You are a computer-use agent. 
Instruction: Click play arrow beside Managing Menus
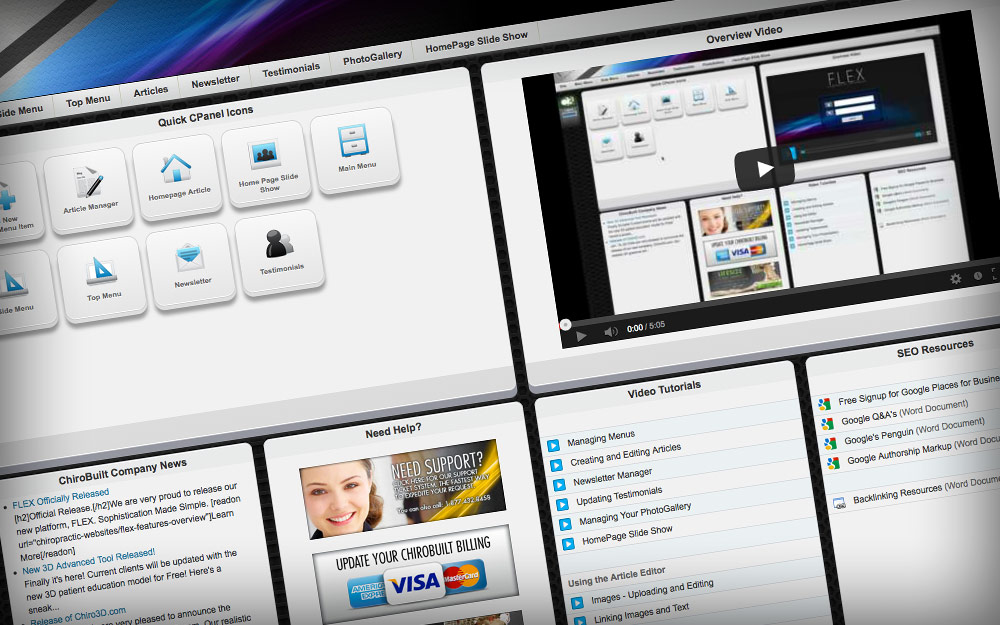[553, 445]
